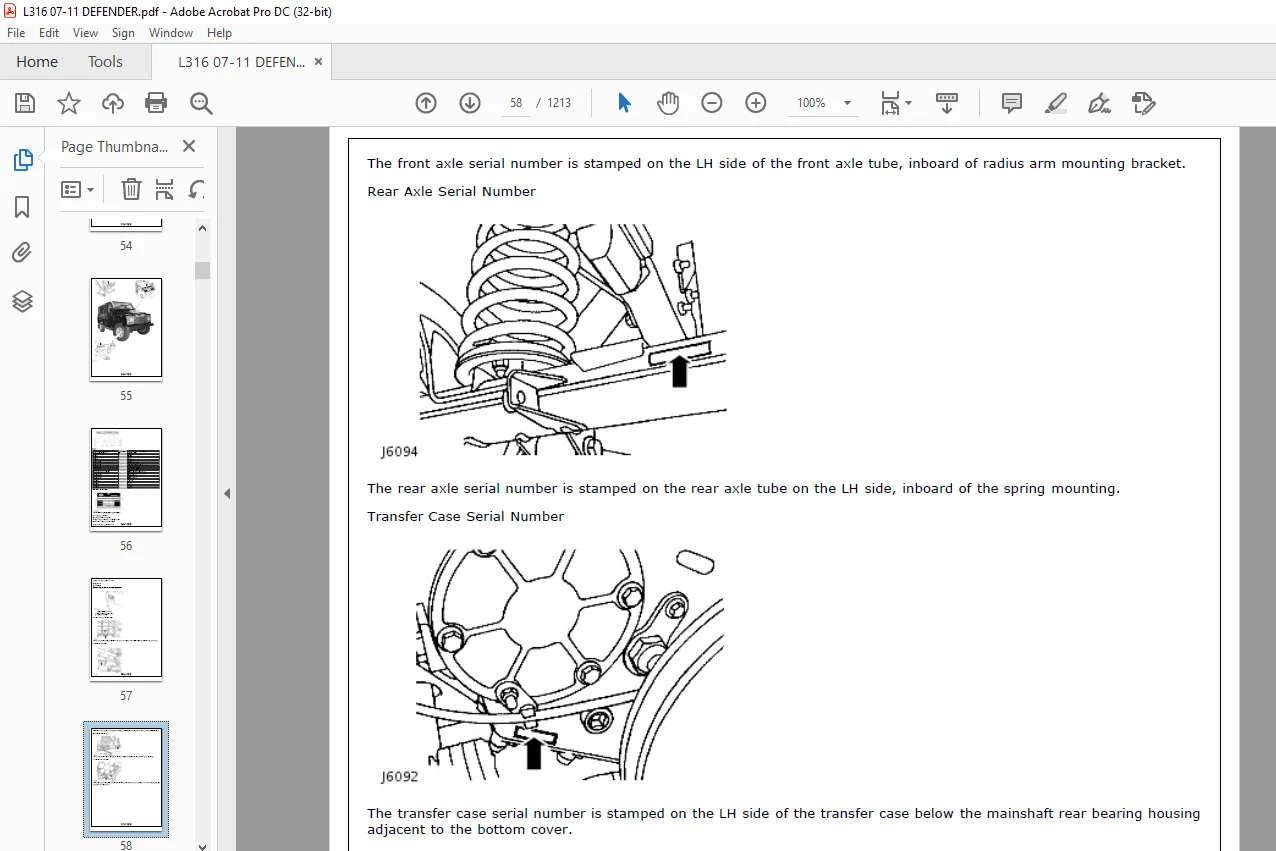The width and height of the screenshot is (1276, 851).
Task: Select the highlighter pen tool
Action: [x=1056, y=103]
